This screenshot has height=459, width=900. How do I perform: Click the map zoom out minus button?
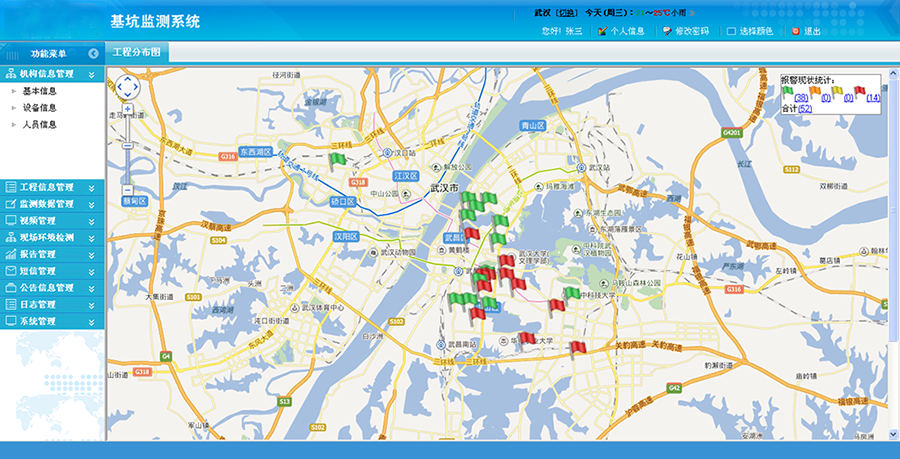tap(127, 189)
